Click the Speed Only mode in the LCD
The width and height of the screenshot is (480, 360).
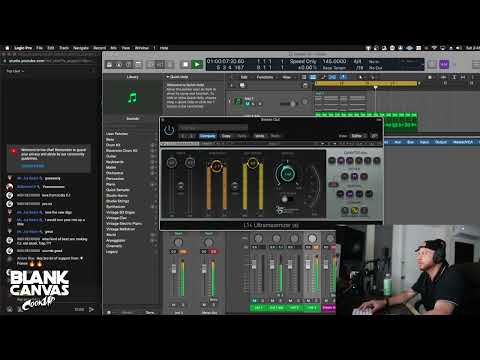pyautogui.click(x=303, y=61)
